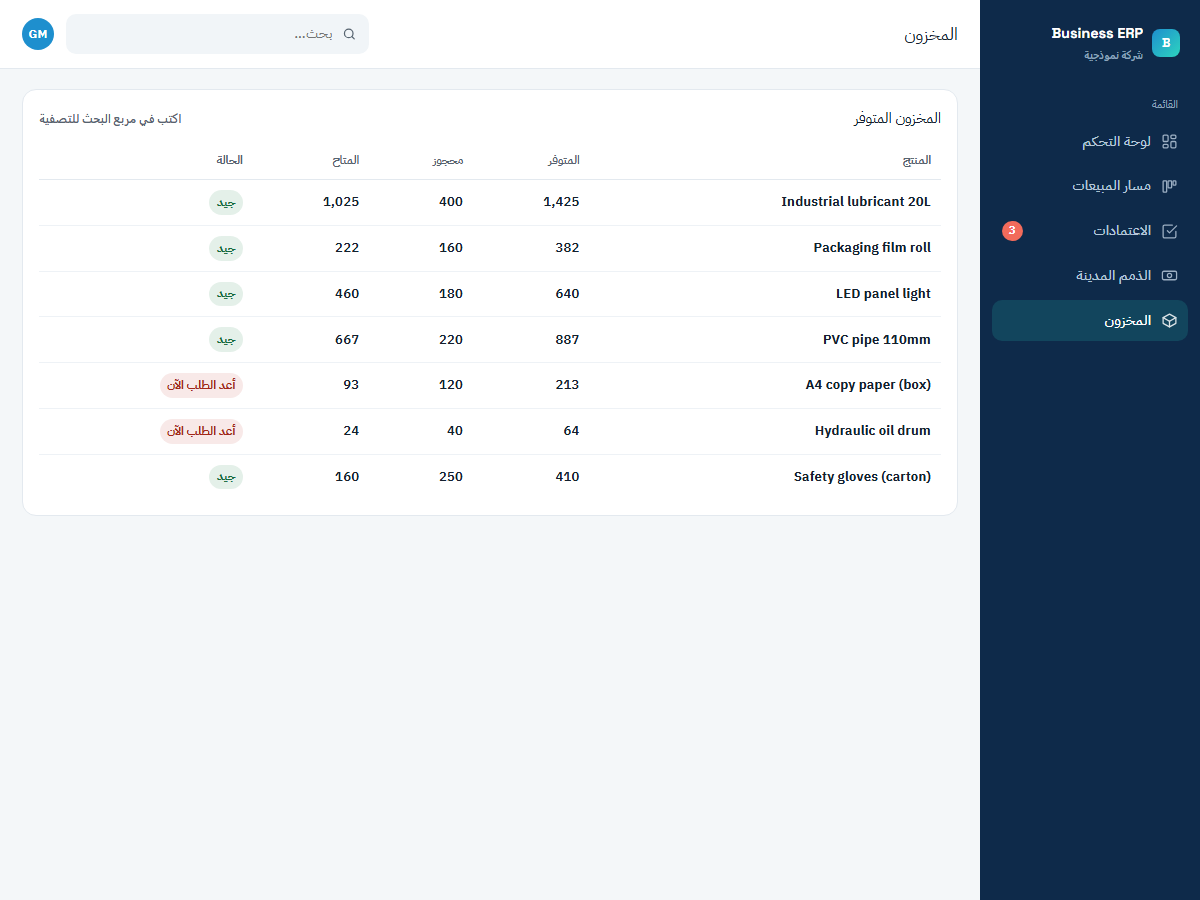Click the receivables banknote icon

[x=1169, y=276]
